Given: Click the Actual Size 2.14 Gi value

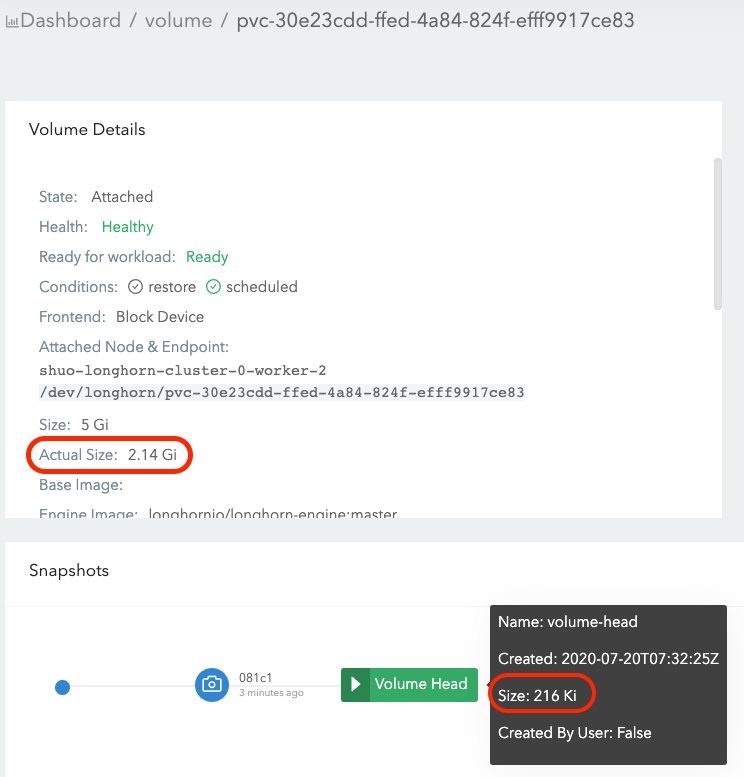Looking at the screenshot, I should (x=152, y=455).
